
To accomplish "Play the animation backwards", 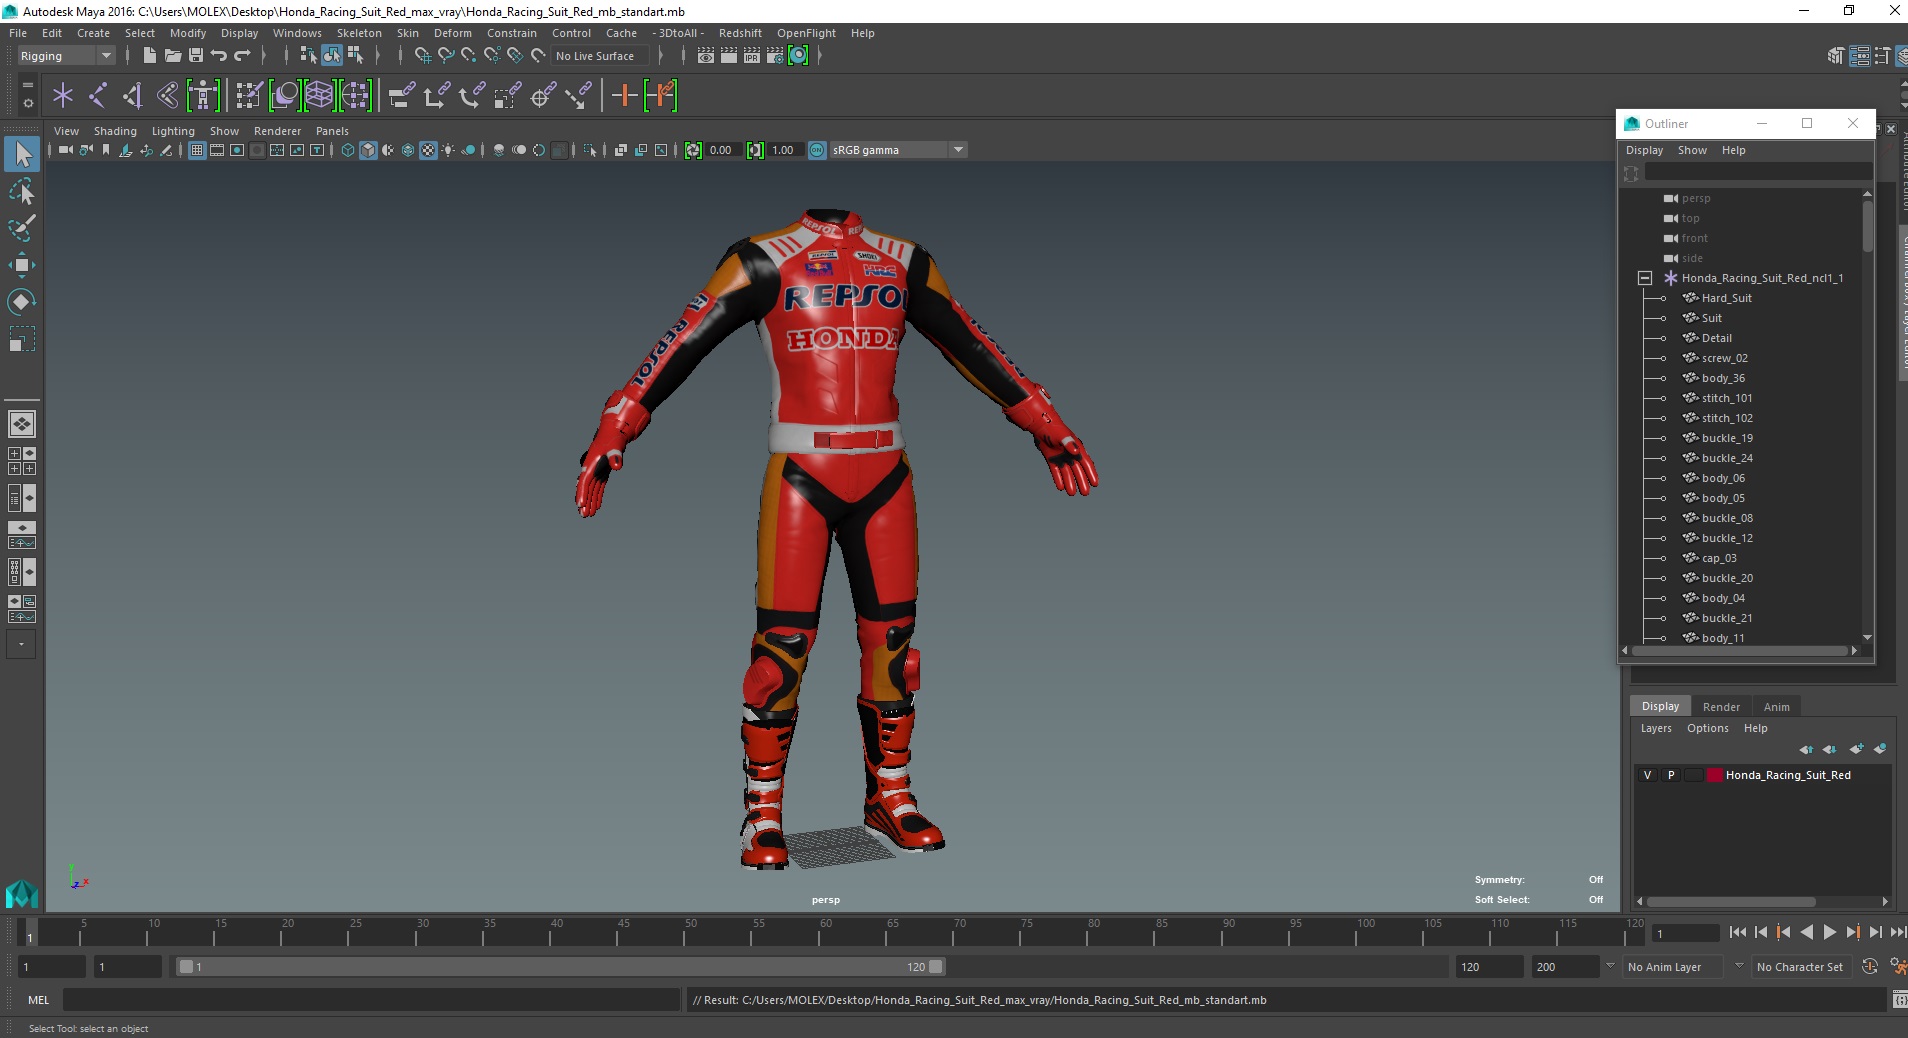I will pos(1806,932).
